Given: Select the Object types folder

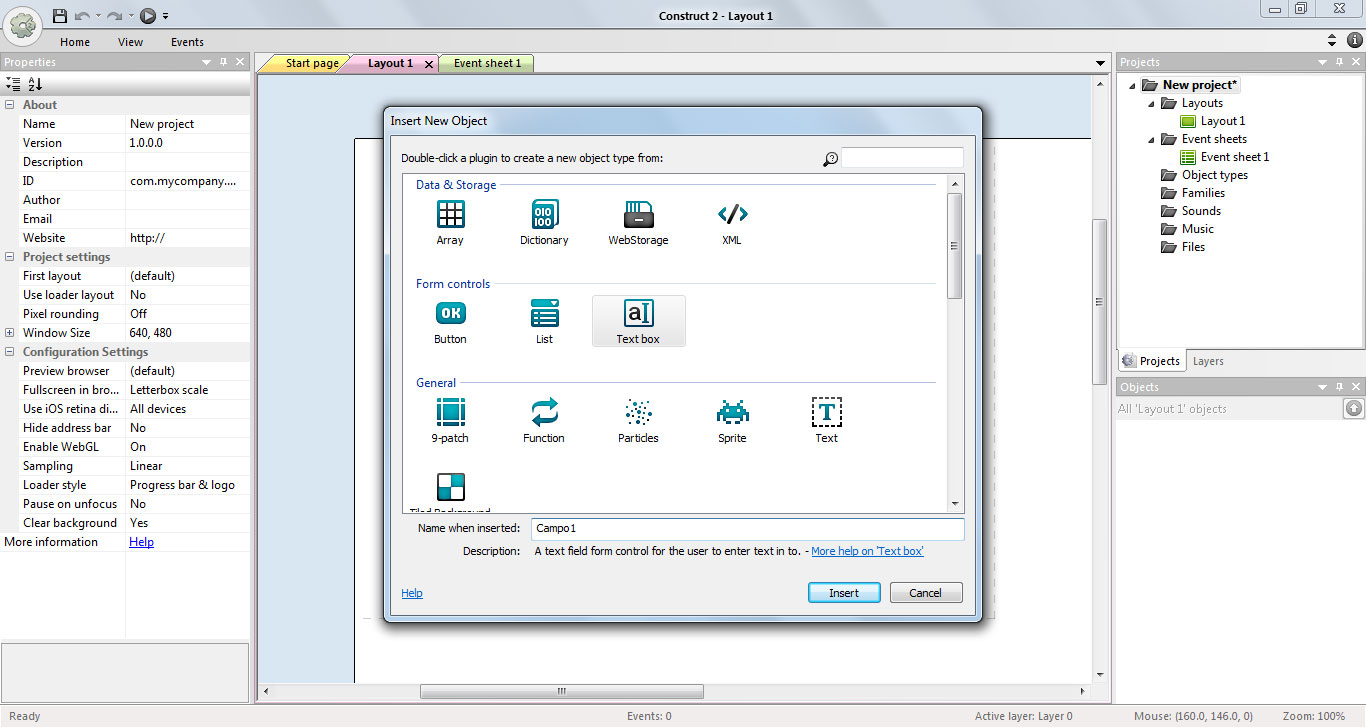Looking at the screenshot, I should 1204,175.
